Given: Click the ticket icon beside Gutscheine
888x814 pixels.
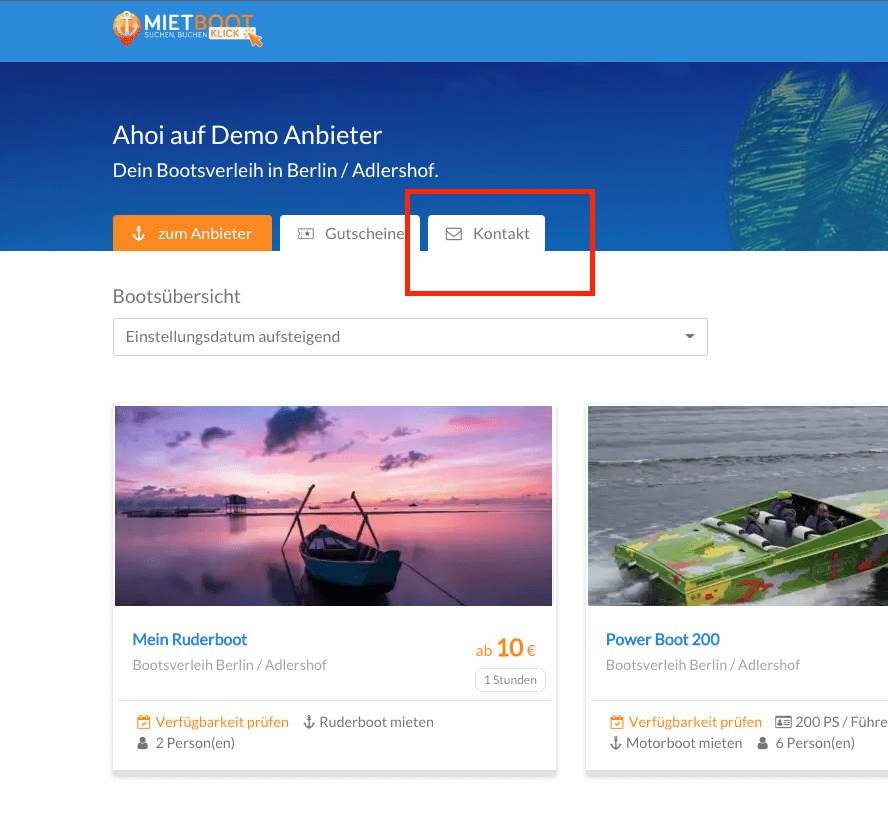Looking at the screenshot, I should pos(306,234).
